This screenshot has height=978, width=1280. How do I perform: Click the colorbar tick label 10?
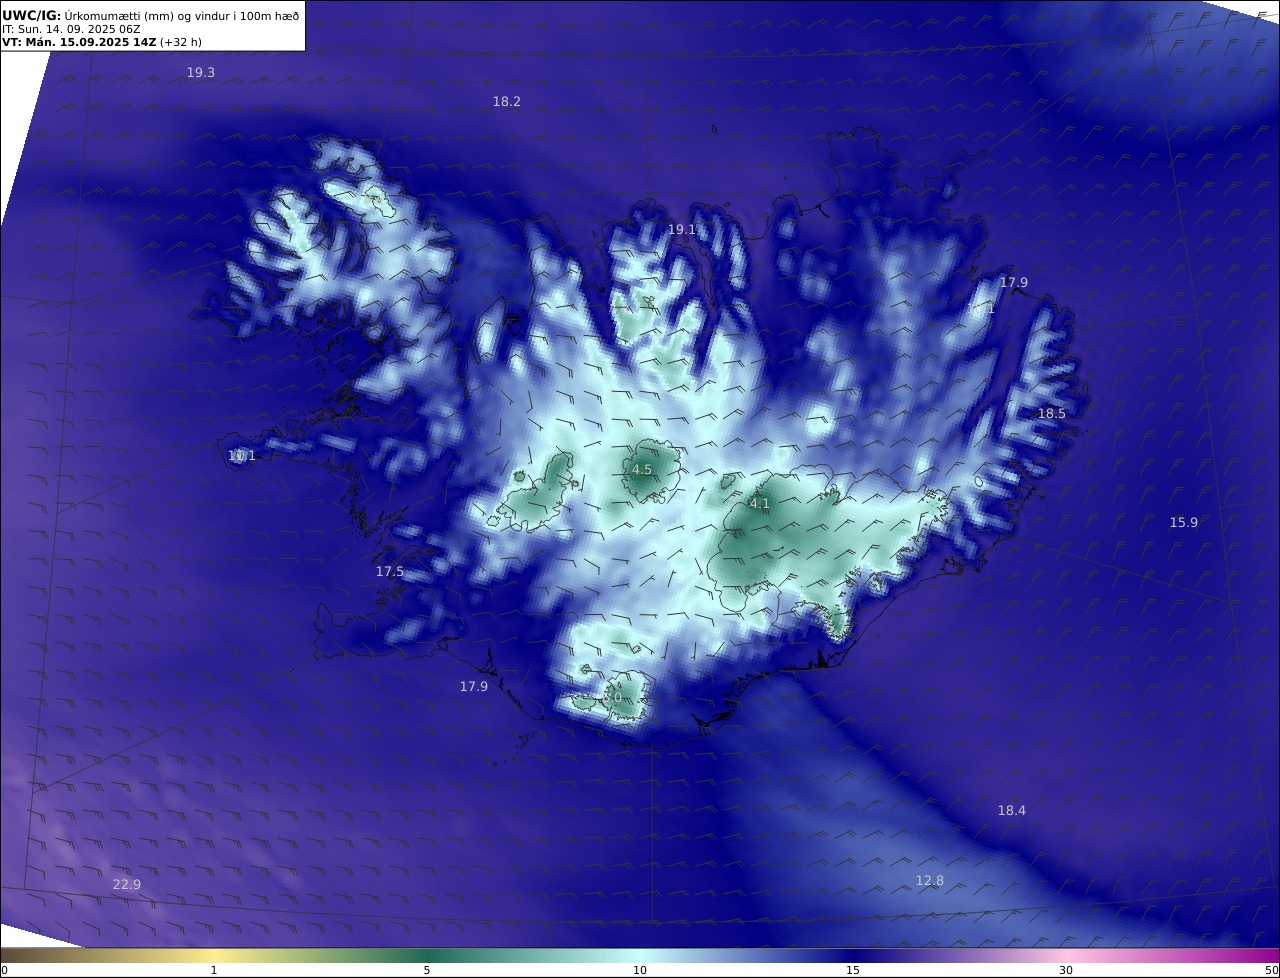pos(640,970)
